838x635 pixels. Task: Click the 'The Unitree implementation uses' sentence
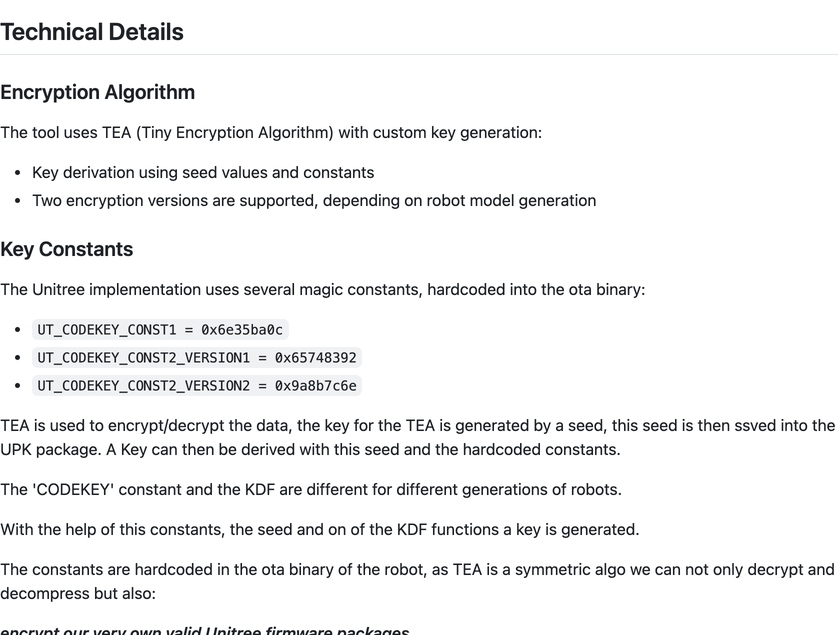click(323, 290)
